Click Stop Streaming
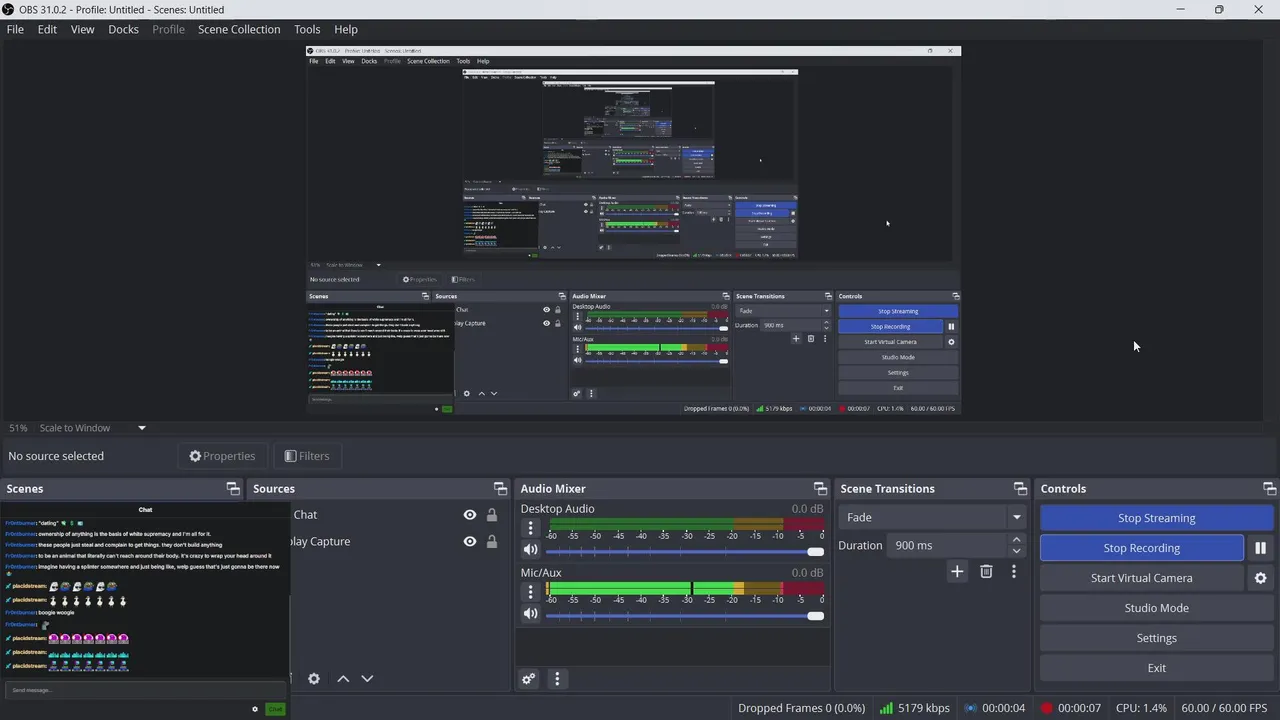This screenshot has width=1280, height=720. 1157,518
